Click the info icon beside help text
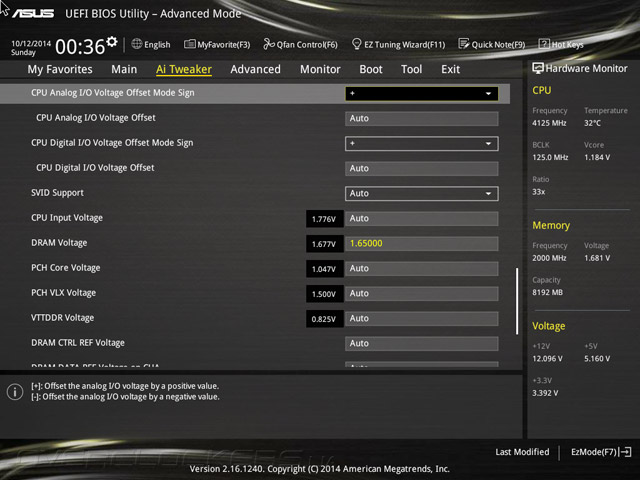The height and width of the screenshot is (480, 640). [15, 392]
